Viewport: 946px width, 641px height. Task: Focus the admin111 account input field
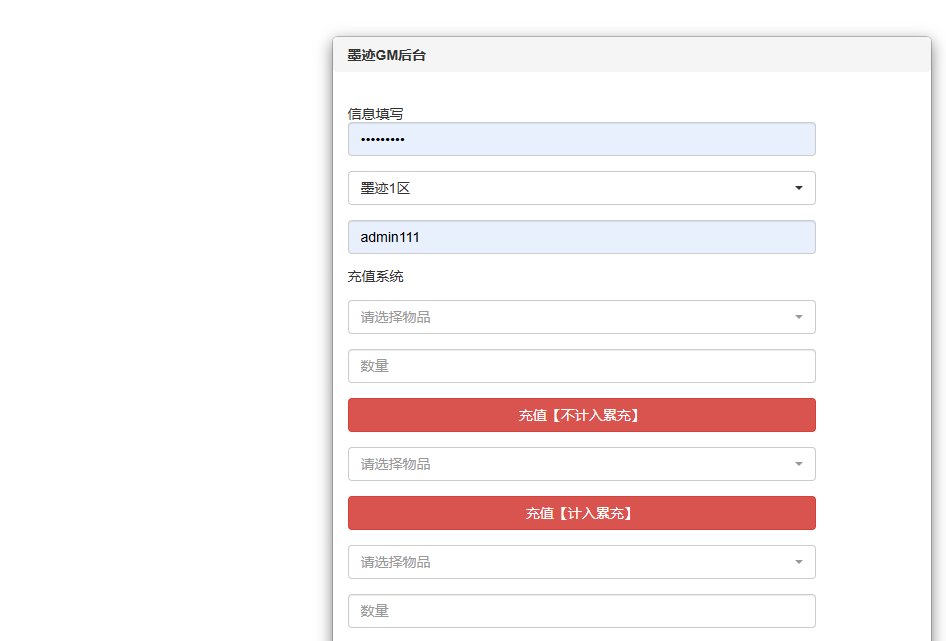(582, 237)
